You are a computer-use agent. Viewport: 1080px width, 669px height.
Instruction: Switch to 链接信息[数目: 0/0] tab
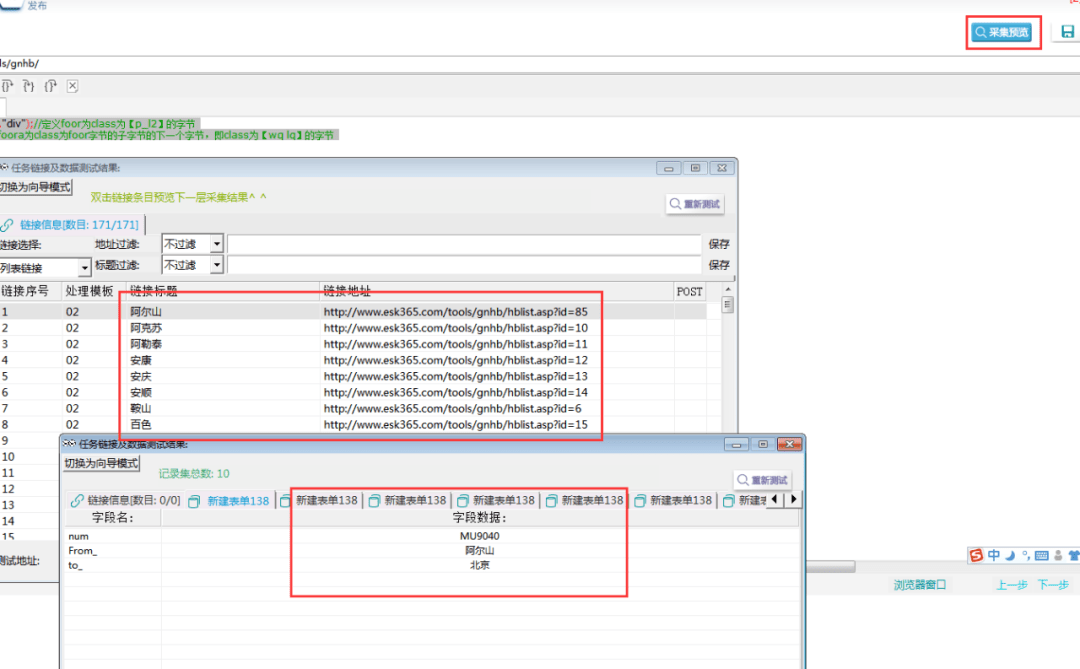pos(125,501)
